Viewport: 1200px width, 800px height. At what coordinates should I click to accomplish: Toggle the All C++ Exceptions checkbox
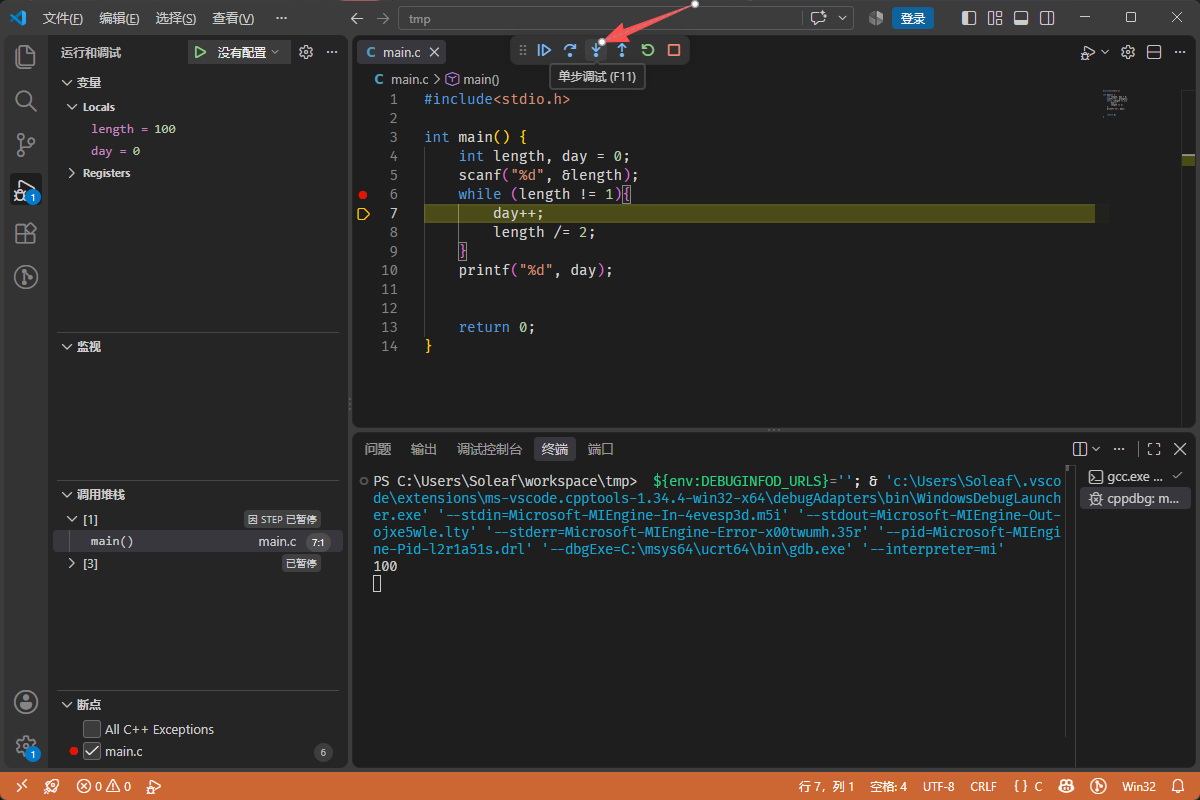point(92,729)
